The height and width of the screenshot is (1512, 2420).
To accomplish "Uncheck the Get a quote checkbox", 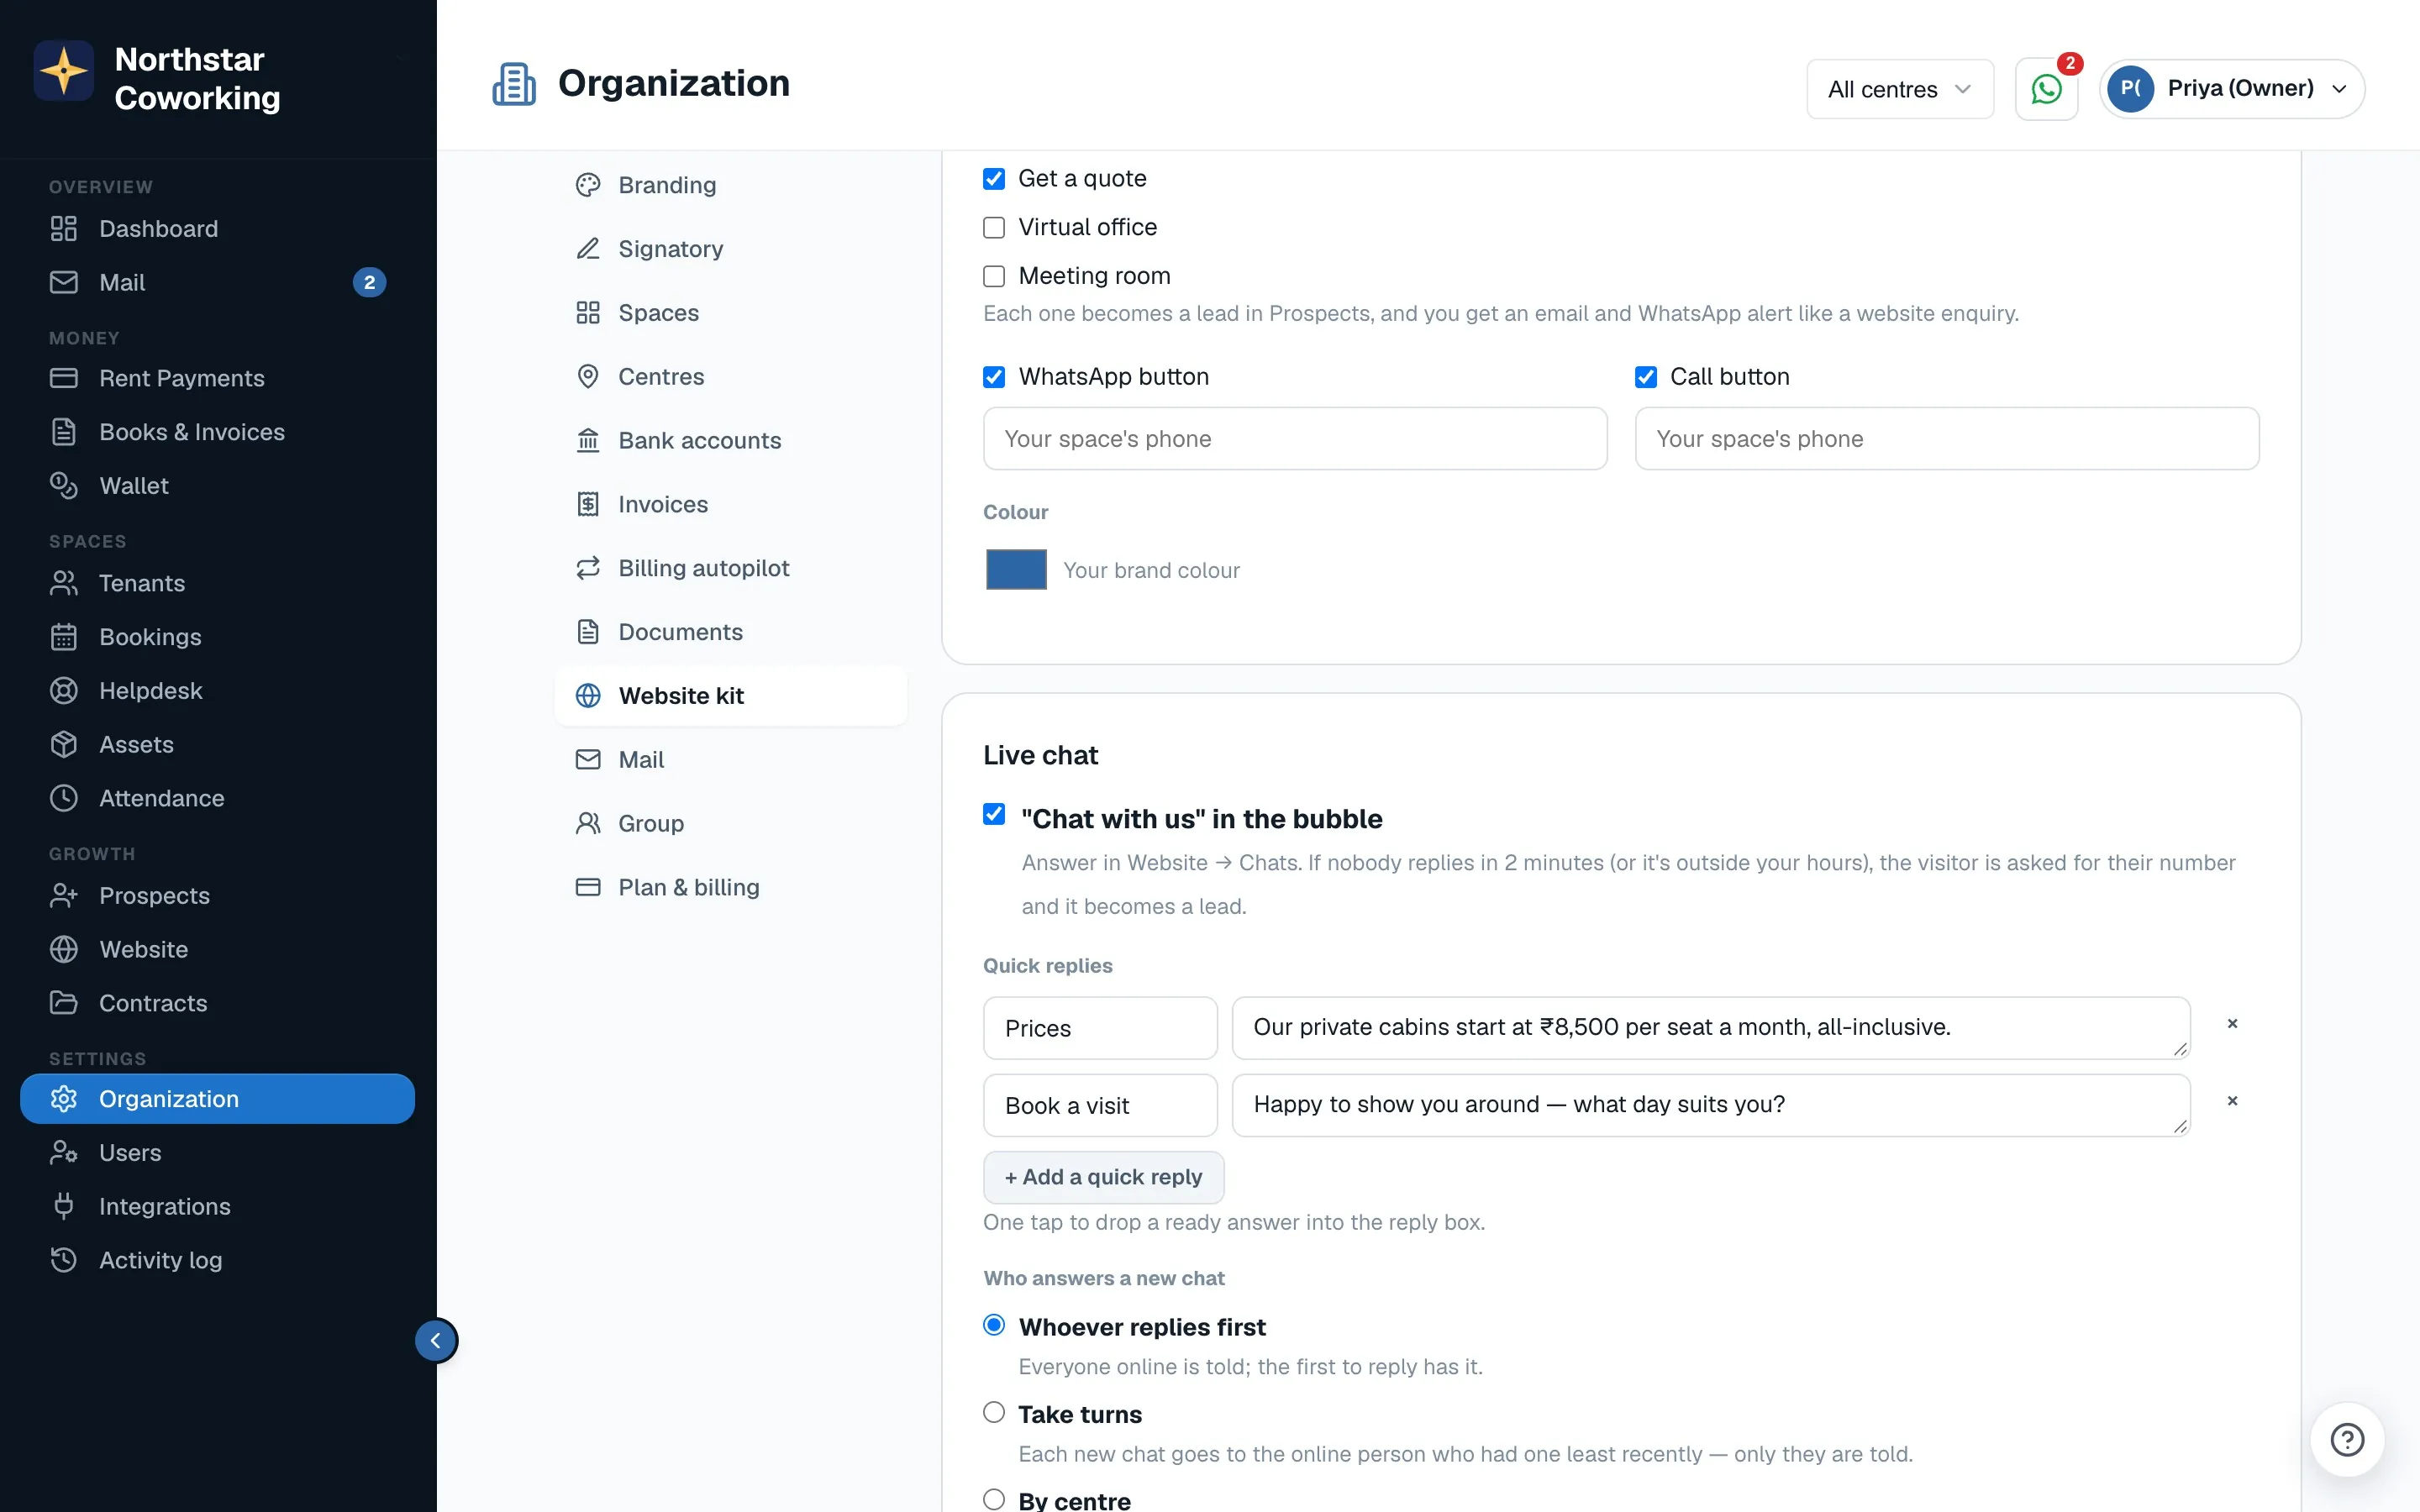I will click(x=994, y=179).
